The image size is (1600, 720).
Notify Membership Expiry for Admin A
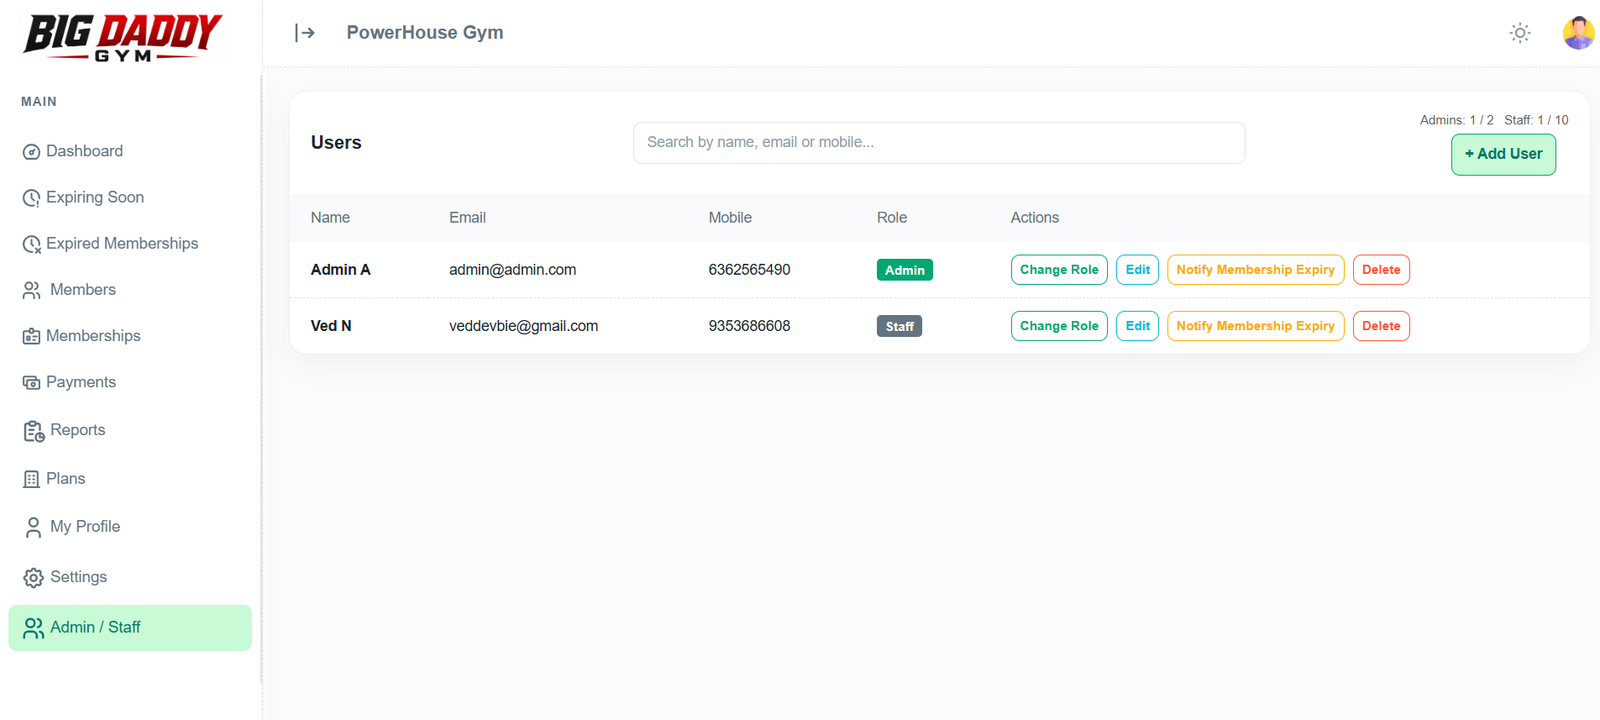tap(1255, 270)
